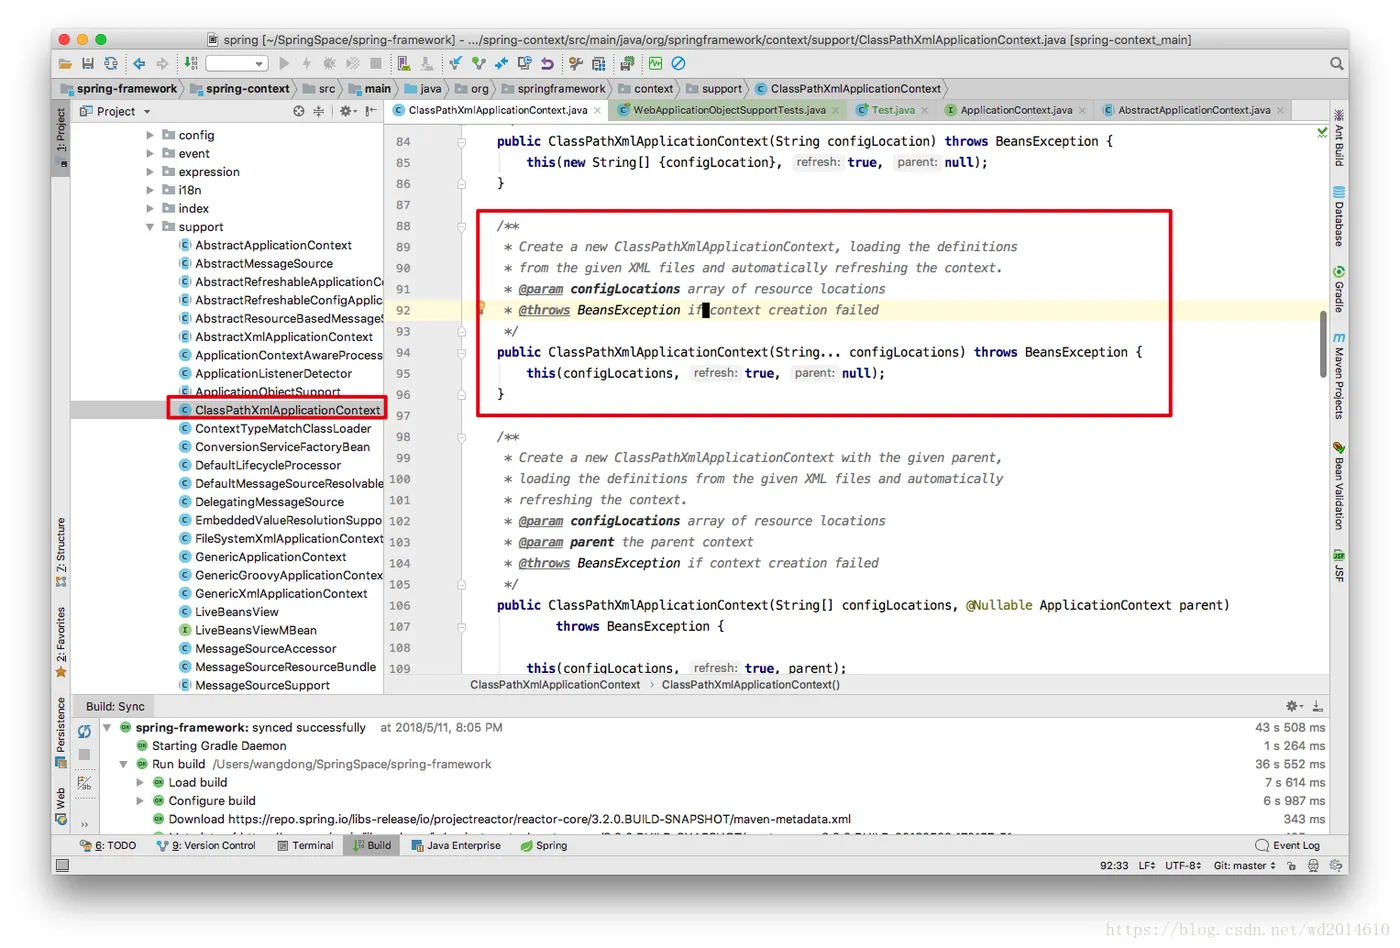Select AbstractApplicationContext in the project tree
This screenshot has height=948, width=1400.
(273, 245)
